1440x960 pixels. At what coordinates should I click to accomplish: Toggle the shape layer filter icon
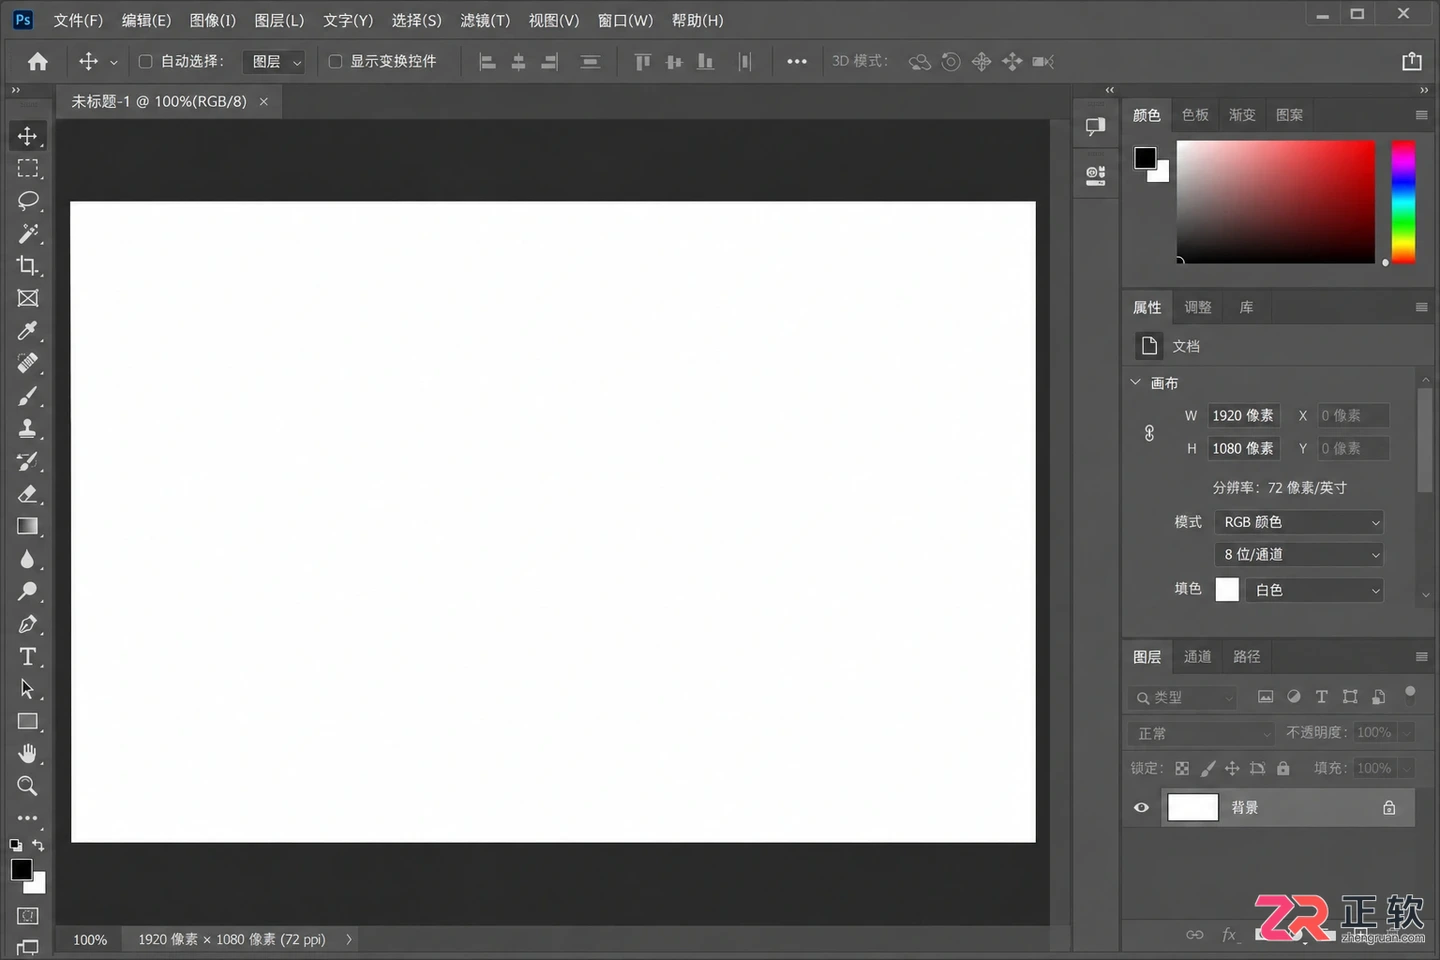(1350, 697)
